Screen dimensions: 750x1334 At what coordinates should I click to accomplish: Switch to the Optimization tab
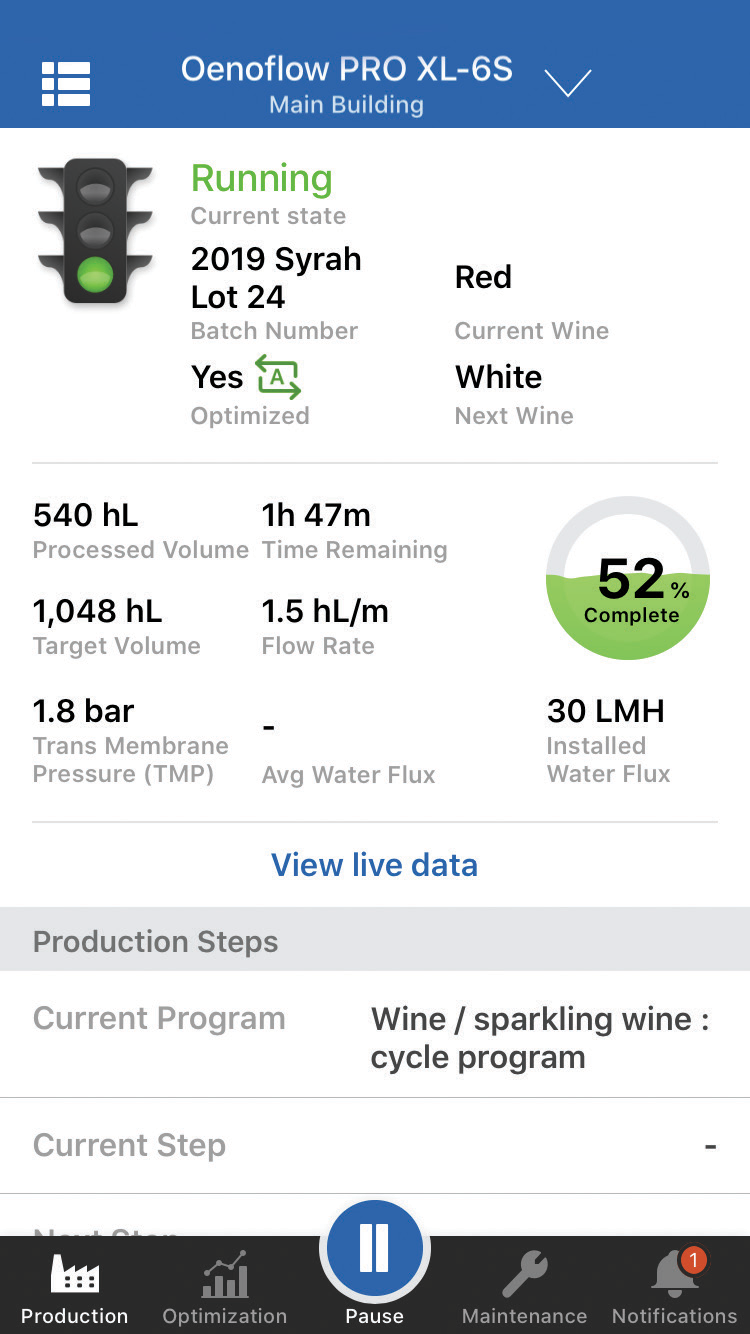pyautogui.click(x=225, y=1288)
